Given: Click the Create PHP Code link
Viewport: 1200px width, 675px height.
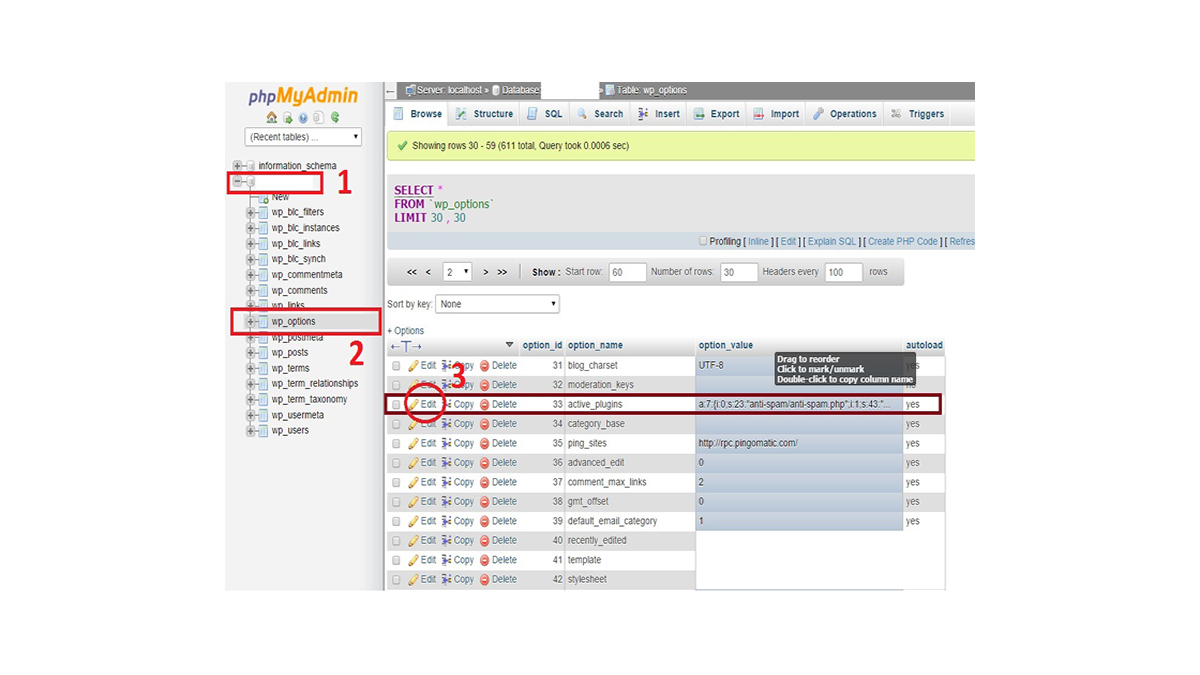Looking at the screenshot, I should (903, 241).
